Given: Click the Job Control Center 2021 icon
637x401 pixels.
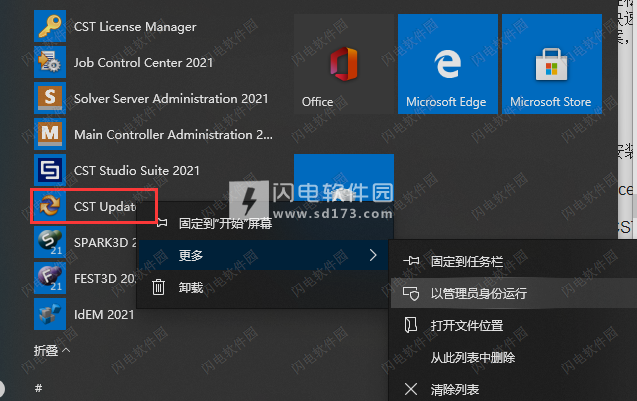Looking at the screenshot, I should tap(50, 62).
